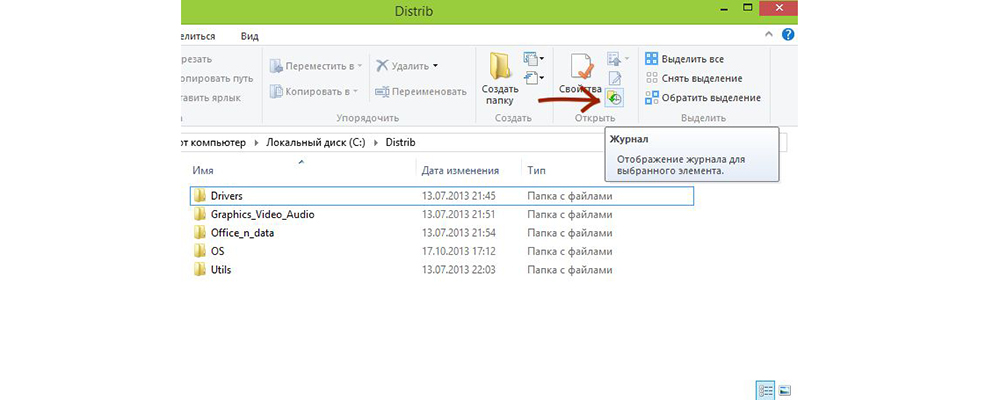Expand the Удалить (delete) dropdown arrow
1000x400 pixels.
click(x=435, y=66)
